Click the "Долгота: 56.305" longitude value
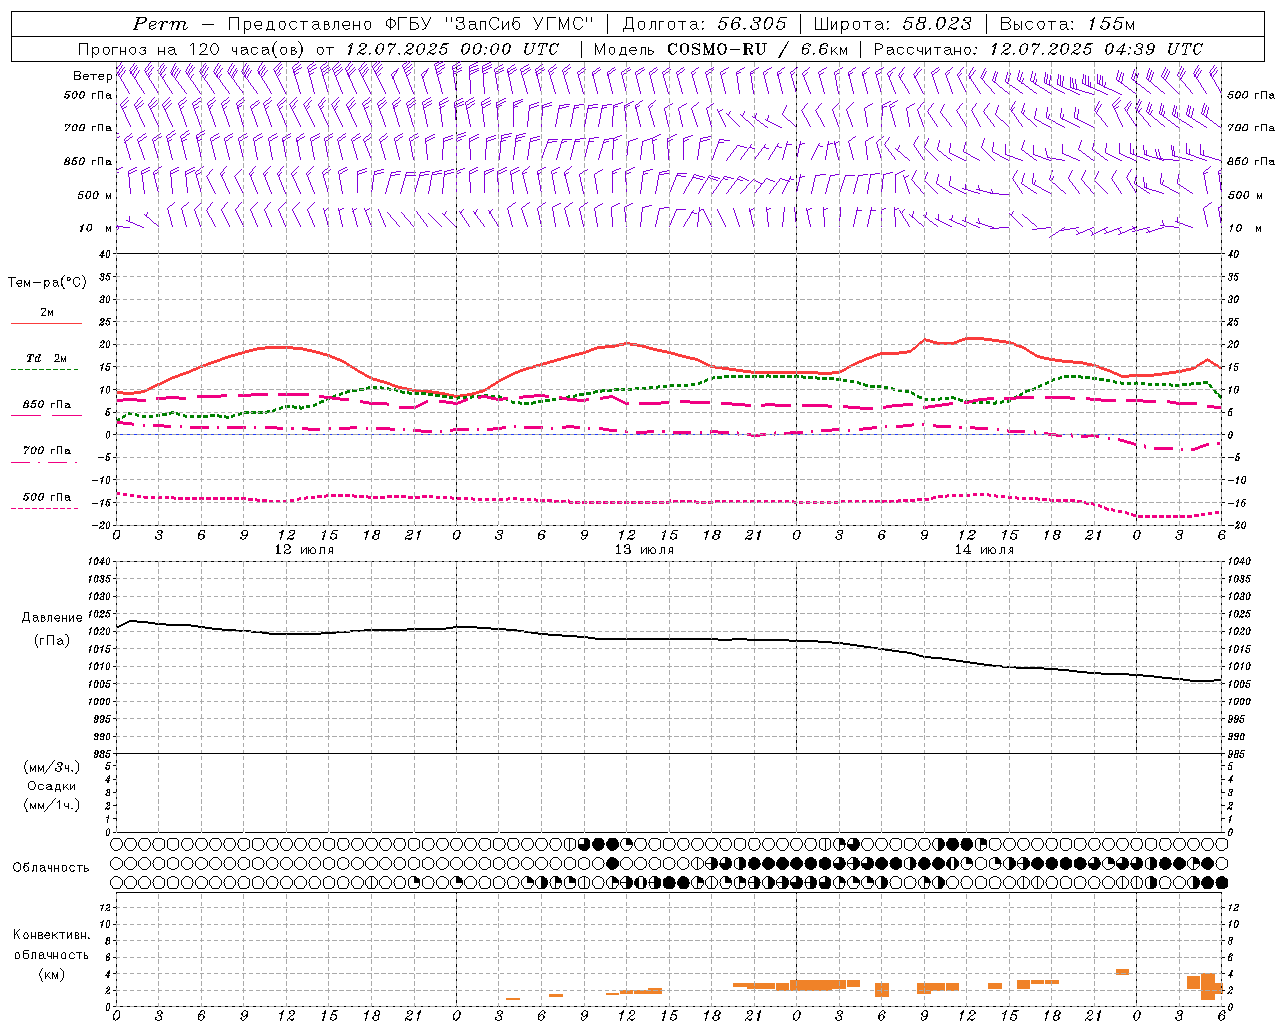The width and height of the screenshot is (1280, 1024). (705, 24)
